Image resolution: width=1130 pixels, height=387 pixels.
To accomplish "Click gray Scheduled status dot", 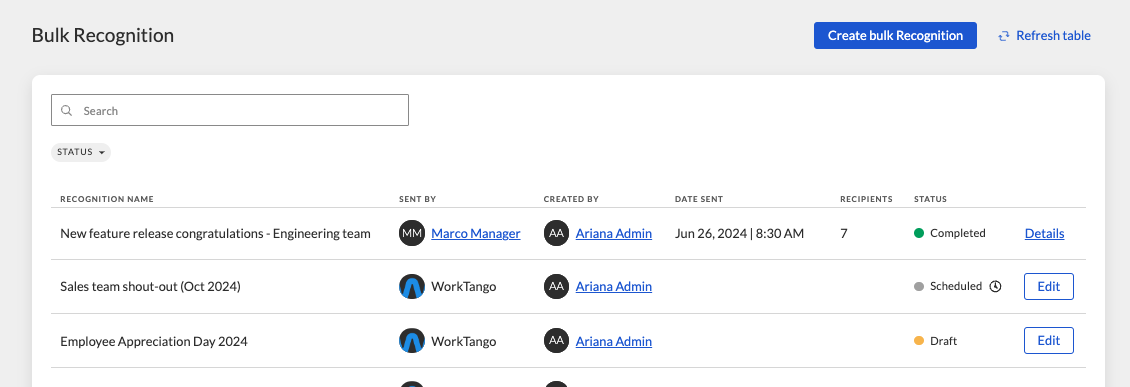I will coord(919,286).
